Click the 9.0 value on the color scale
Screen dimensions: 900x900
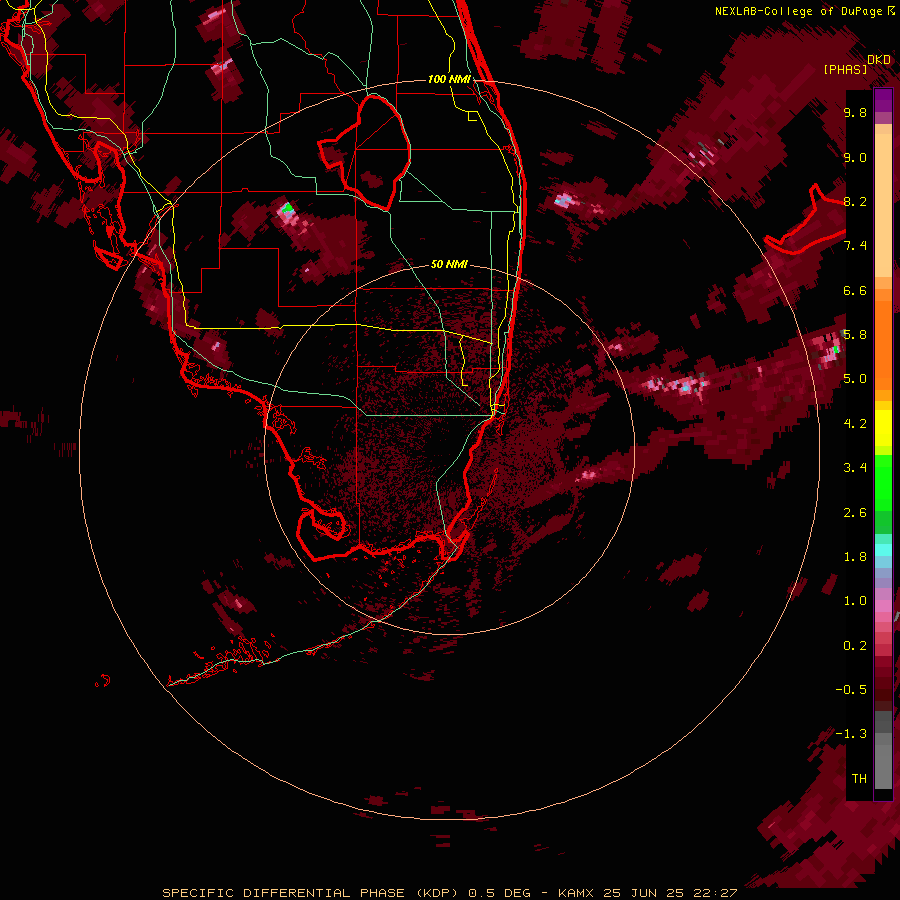tap(855, 157)
